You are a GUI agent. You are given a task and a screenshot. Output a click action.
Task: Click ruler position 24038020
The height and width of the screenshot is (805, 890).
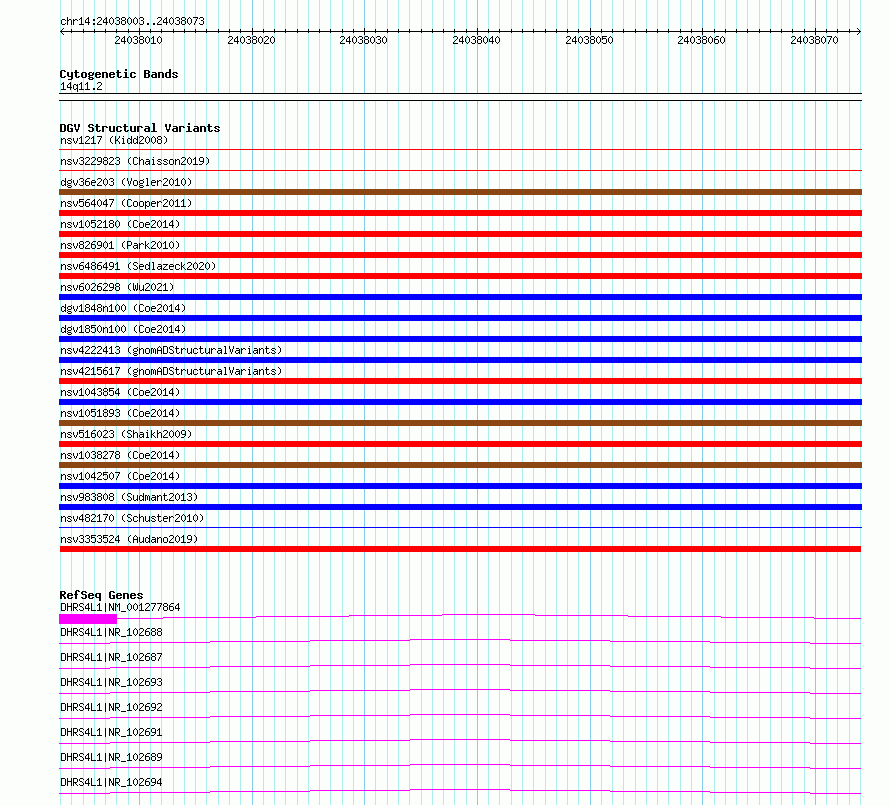click(251, 40)
